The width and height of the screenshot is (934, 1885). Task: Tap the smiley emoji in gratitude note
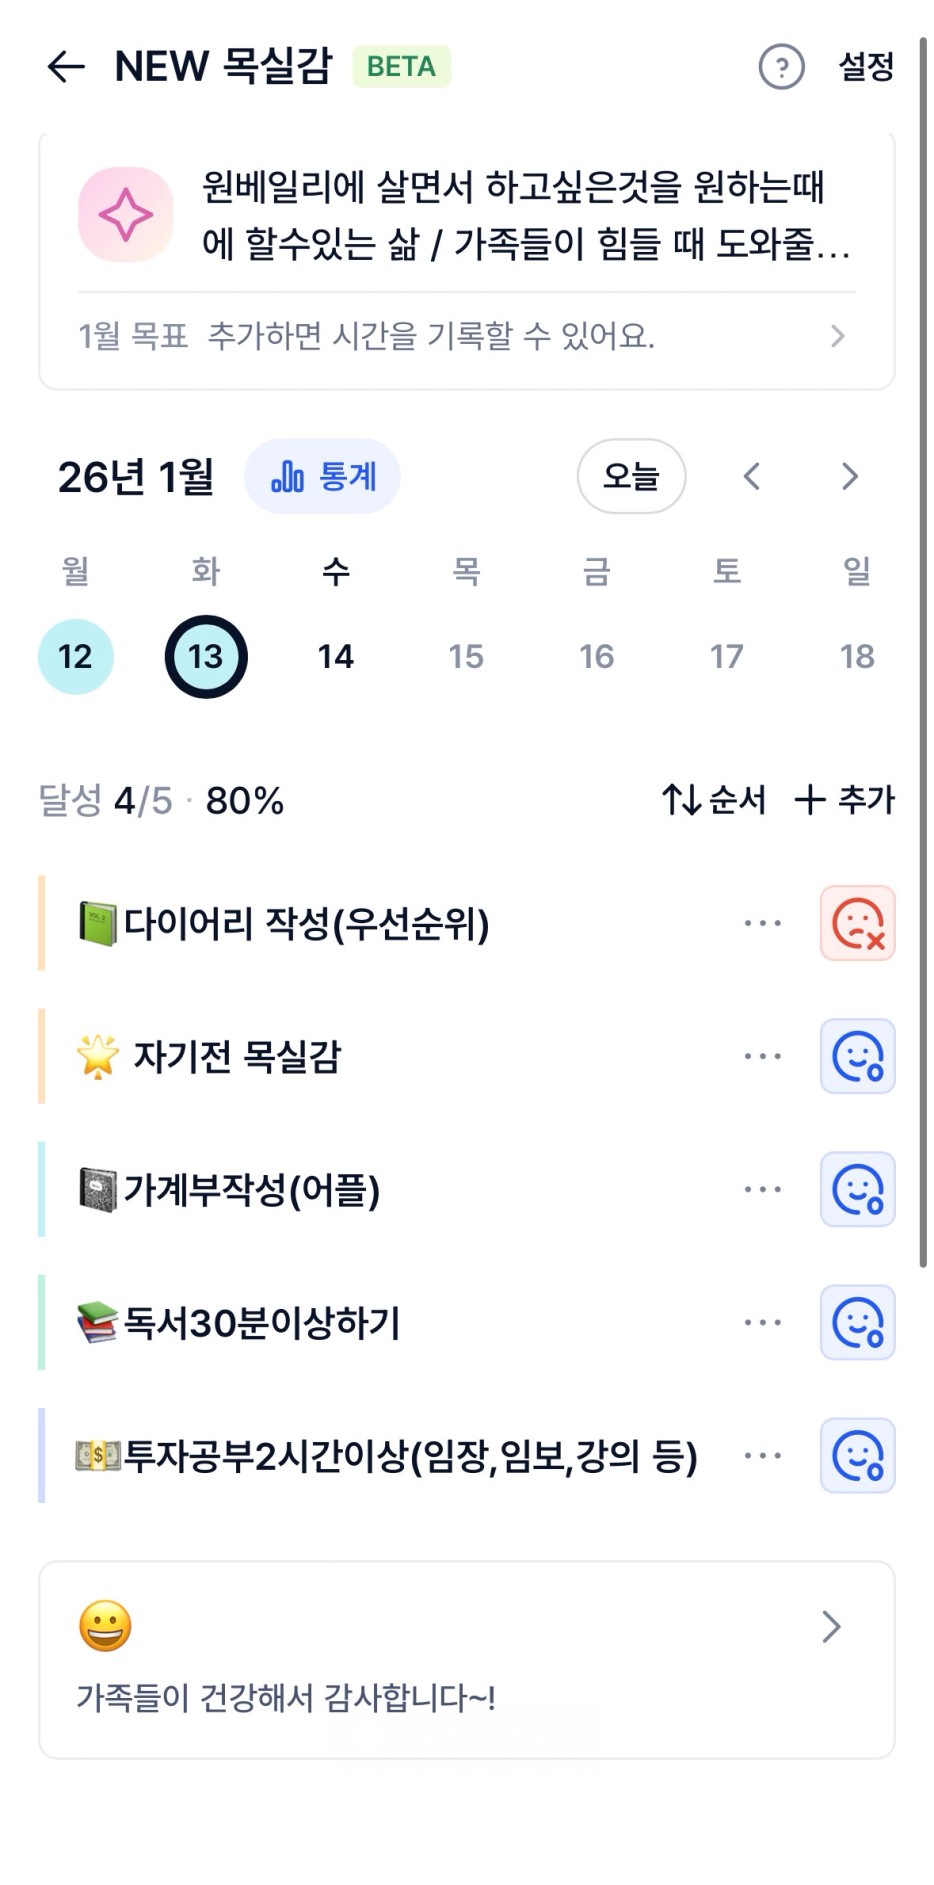point(105,1625)
